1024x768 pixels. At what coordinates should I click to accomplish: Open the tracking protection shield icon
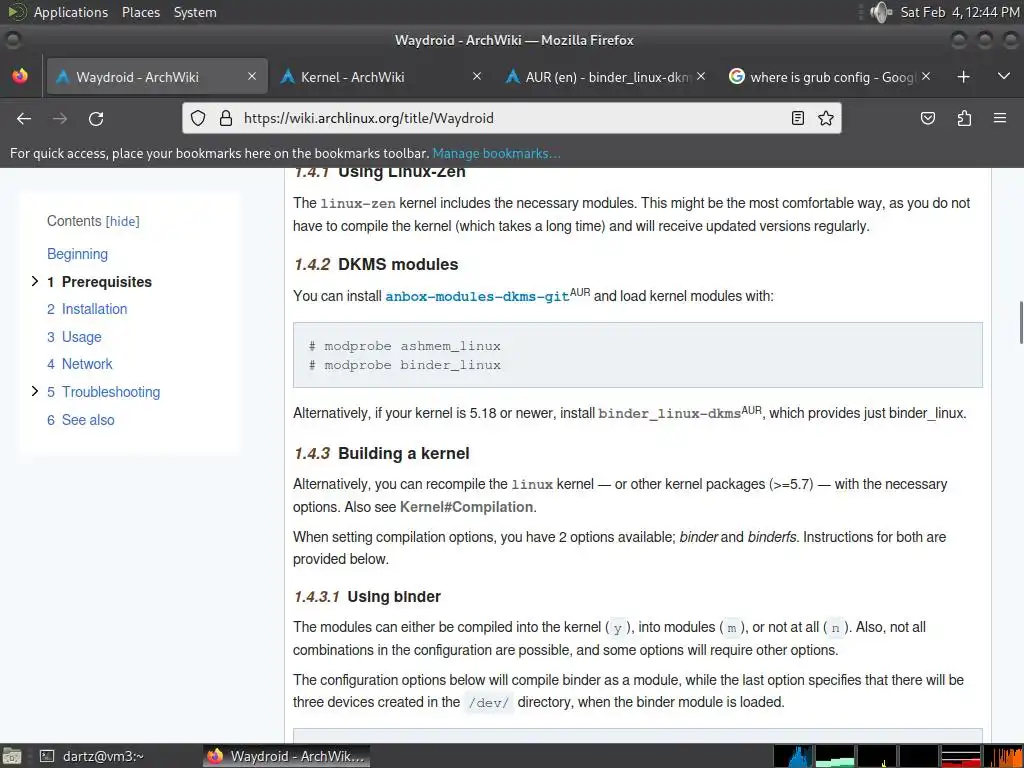[x=198, y=118]
